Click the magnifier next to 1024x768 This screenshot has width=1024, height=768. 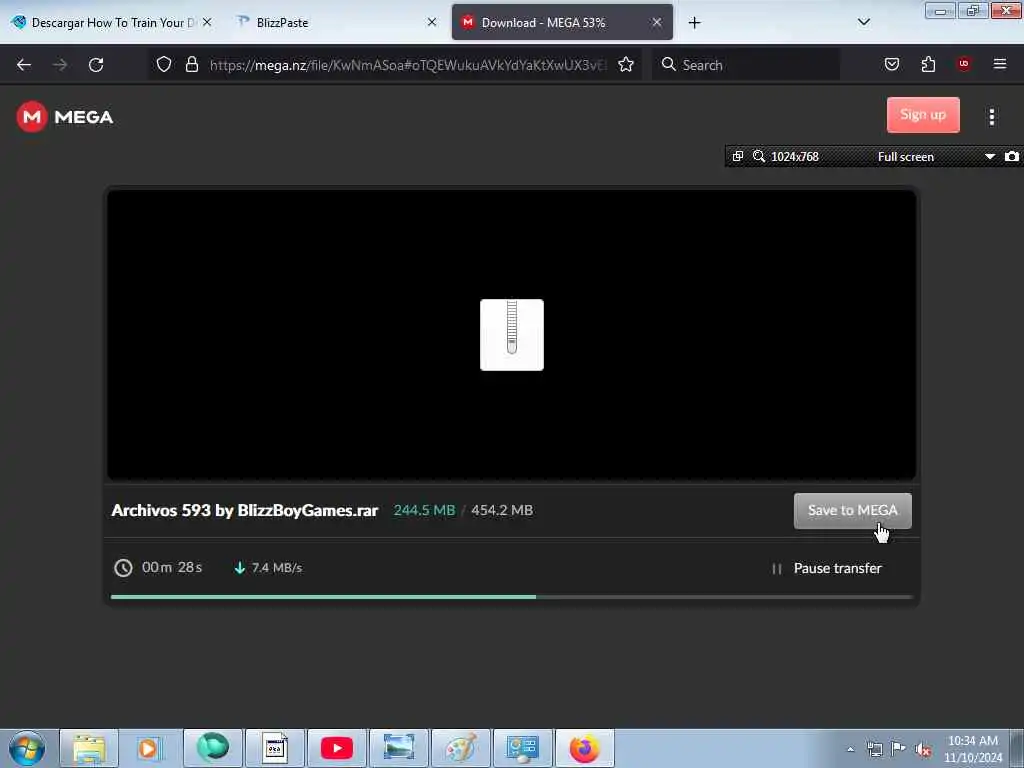click(759, 157)
